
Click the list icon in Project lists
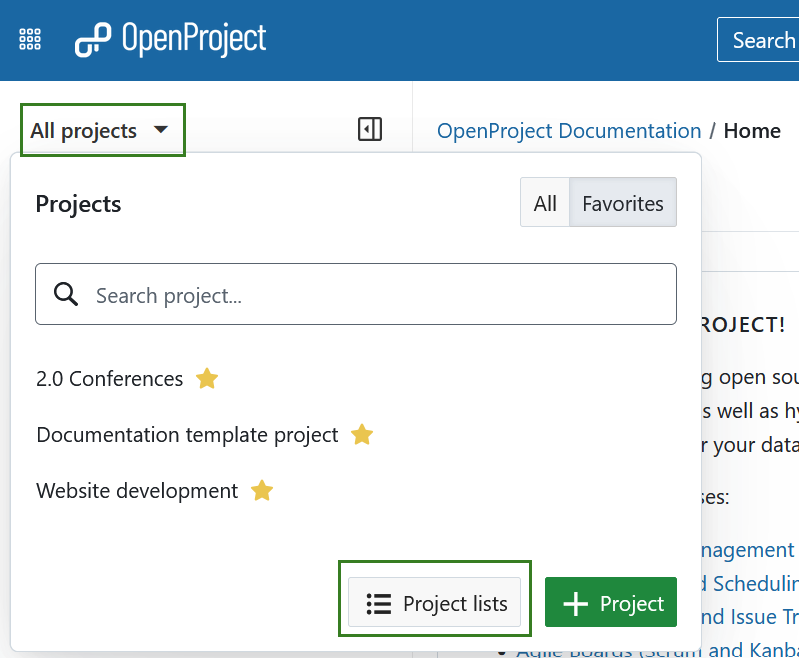378,603
